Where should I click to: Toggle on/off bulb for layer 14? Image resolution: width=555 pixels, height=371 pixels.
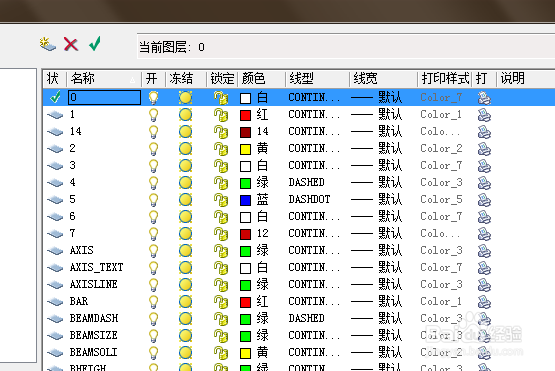pos(153,132)
